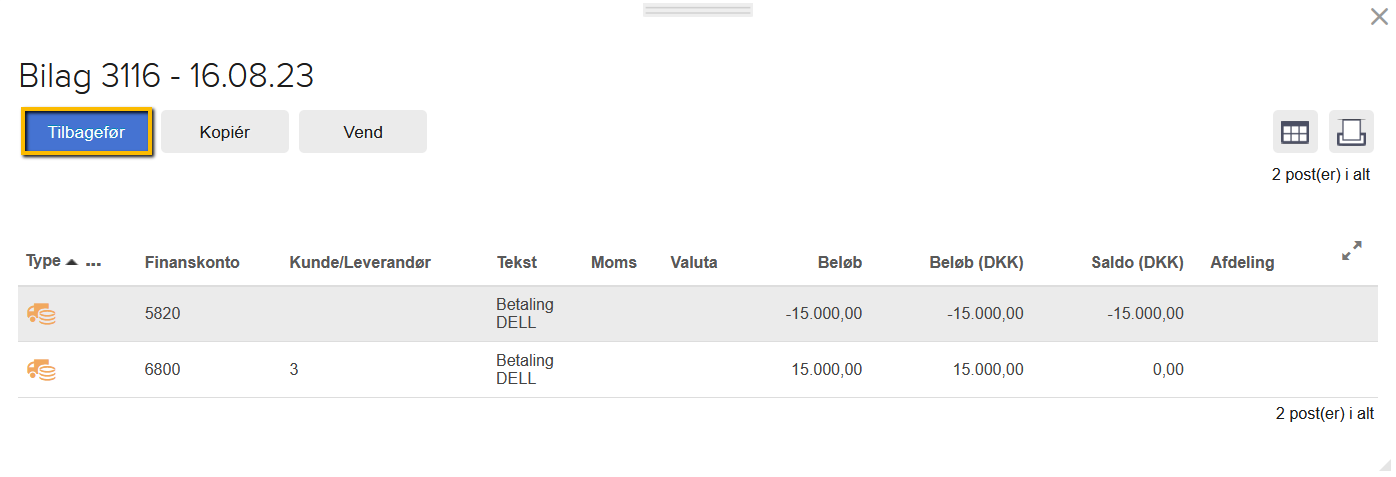The height and width of the screenshot is (477, 1396).
Task: Sort by Finanskonto column header
Action: coord(192,263)
